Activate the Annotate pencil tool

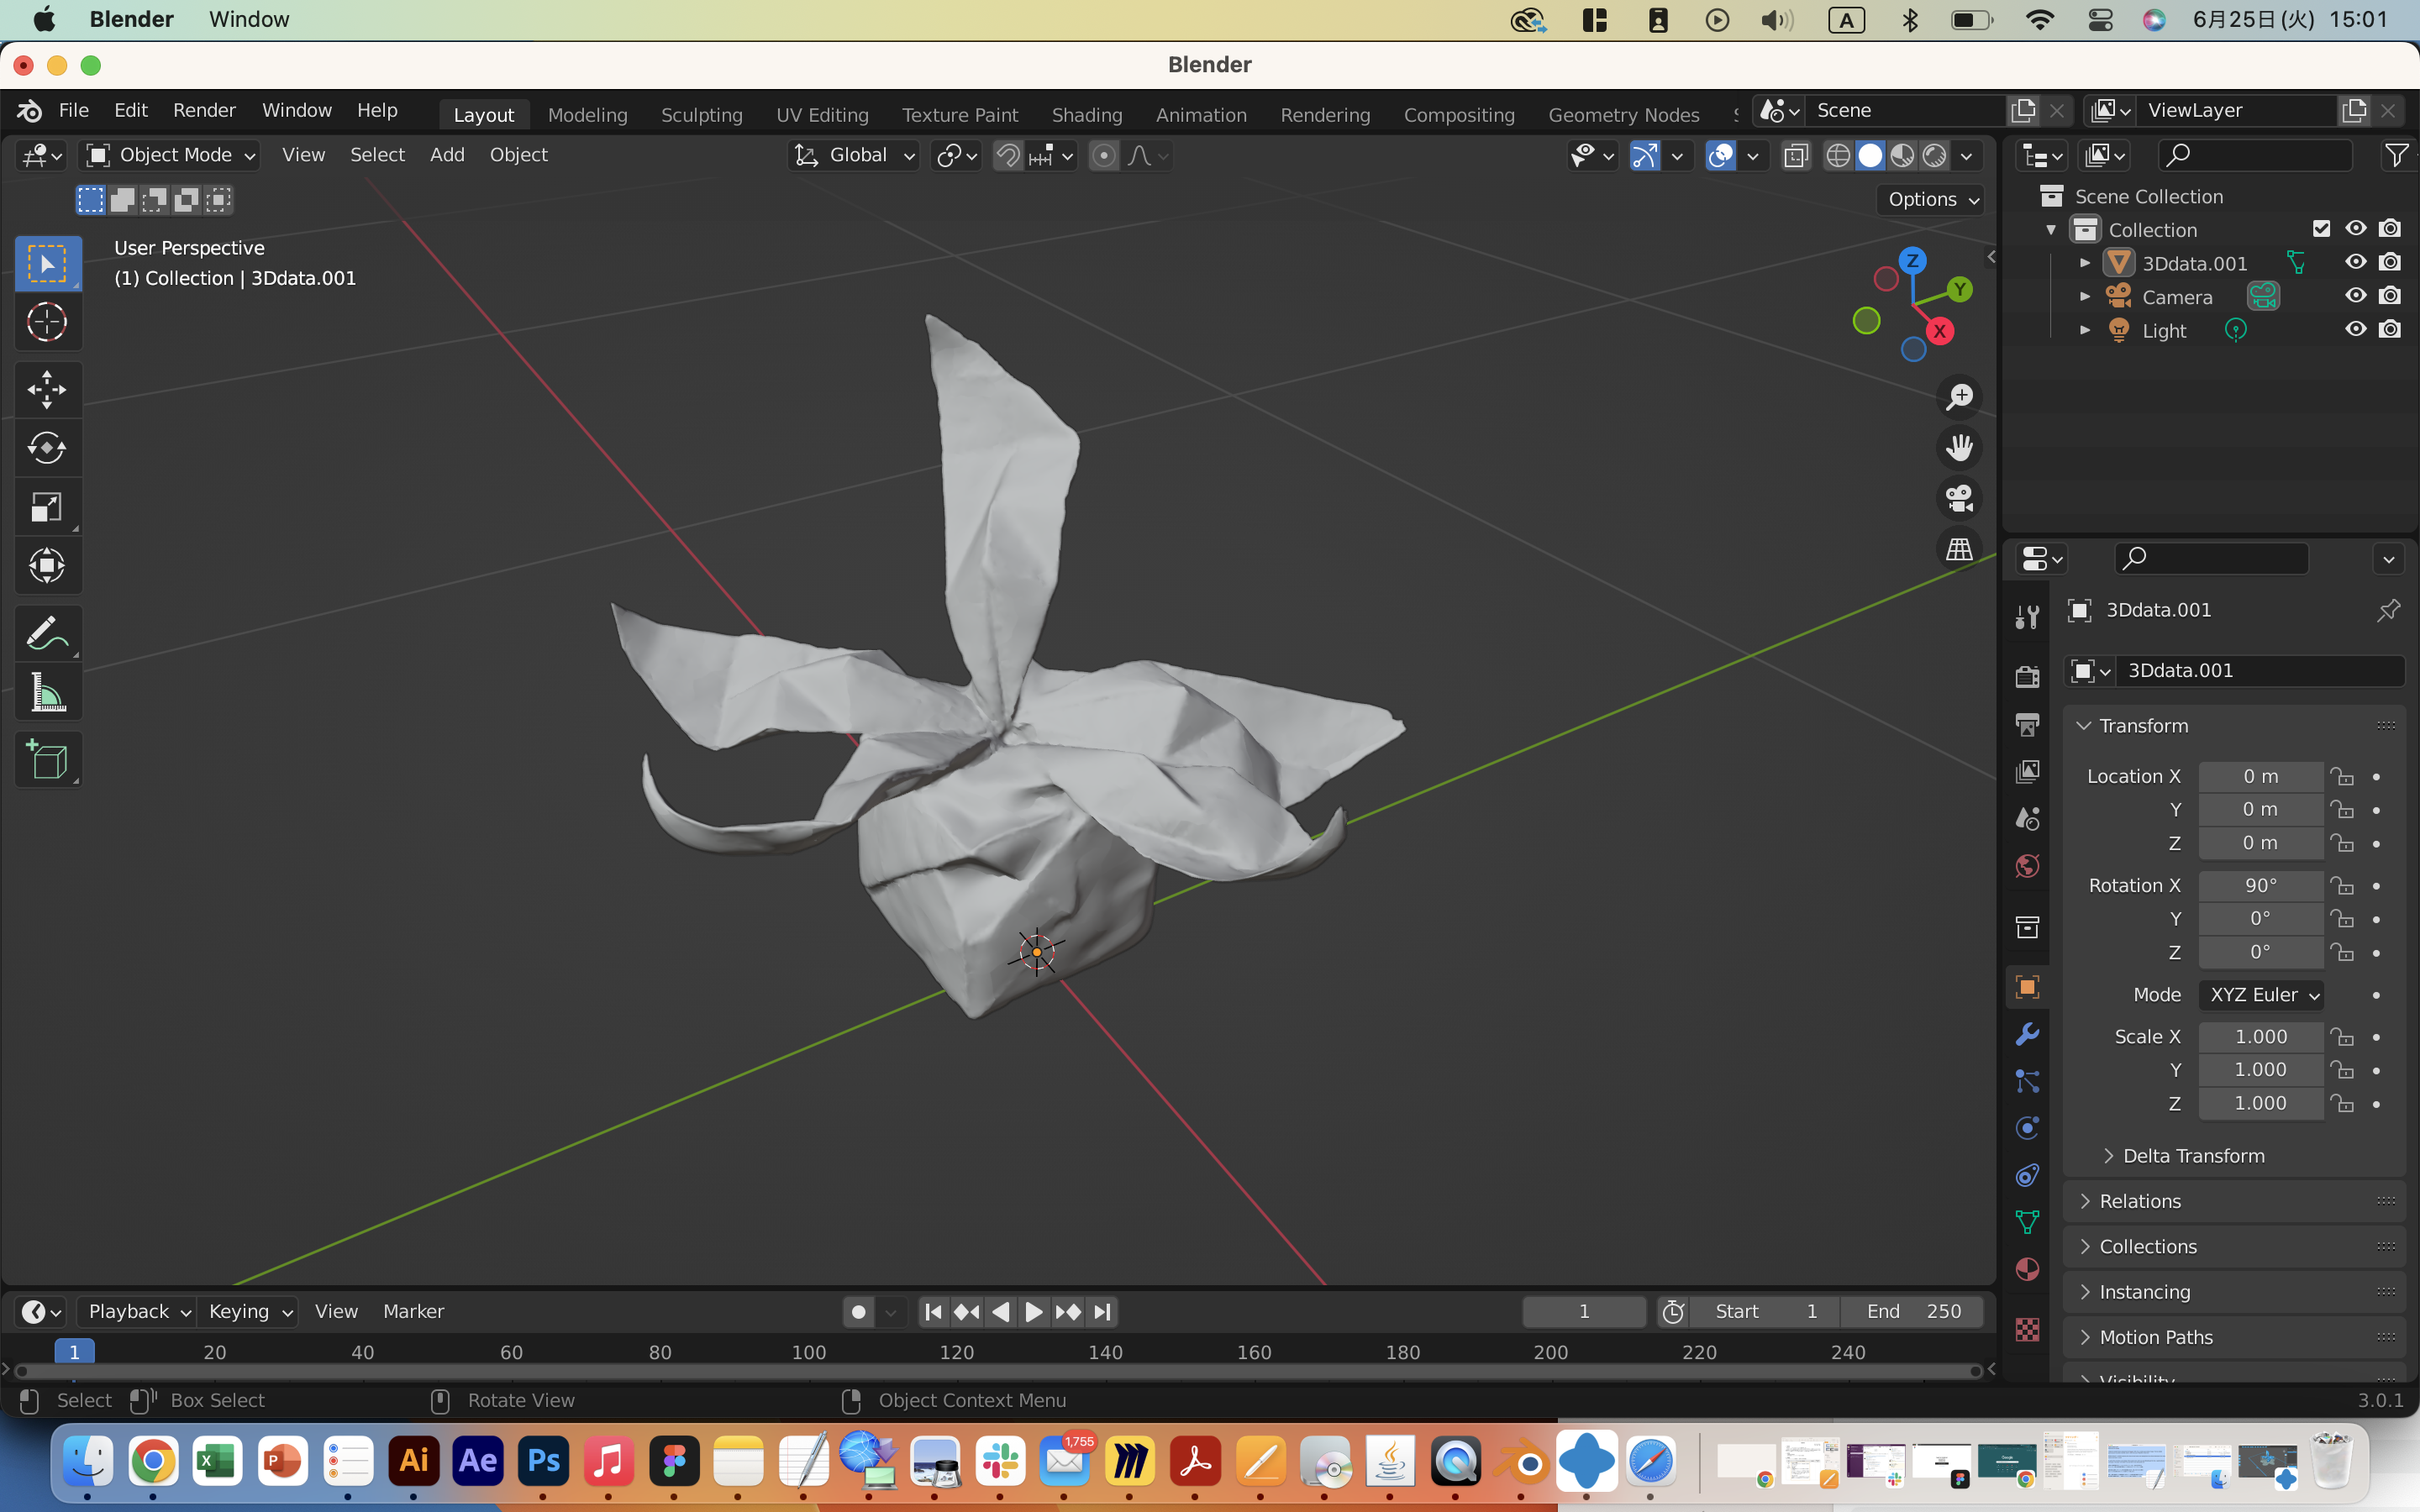[47, 634]
